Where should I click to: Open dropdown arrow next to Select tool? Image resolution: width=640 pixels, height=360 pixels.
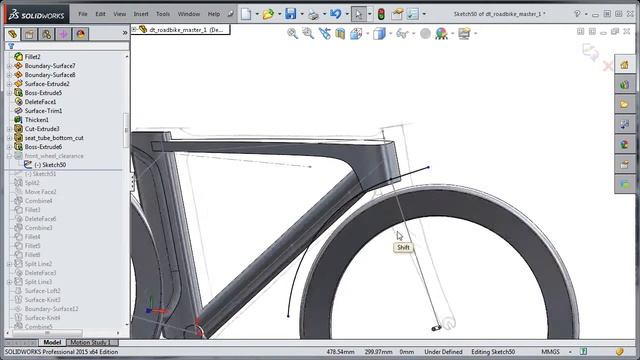pyautogui.click(x=370, y=14)
